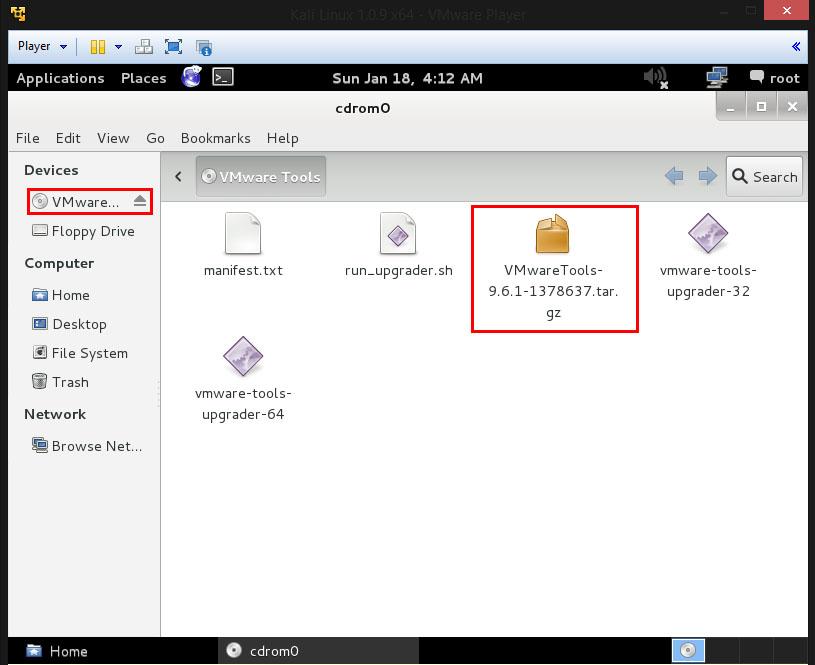Launch the Iceweasel browser from top panel
Viewport: 815px width, 665px height.
coord(191,77)
